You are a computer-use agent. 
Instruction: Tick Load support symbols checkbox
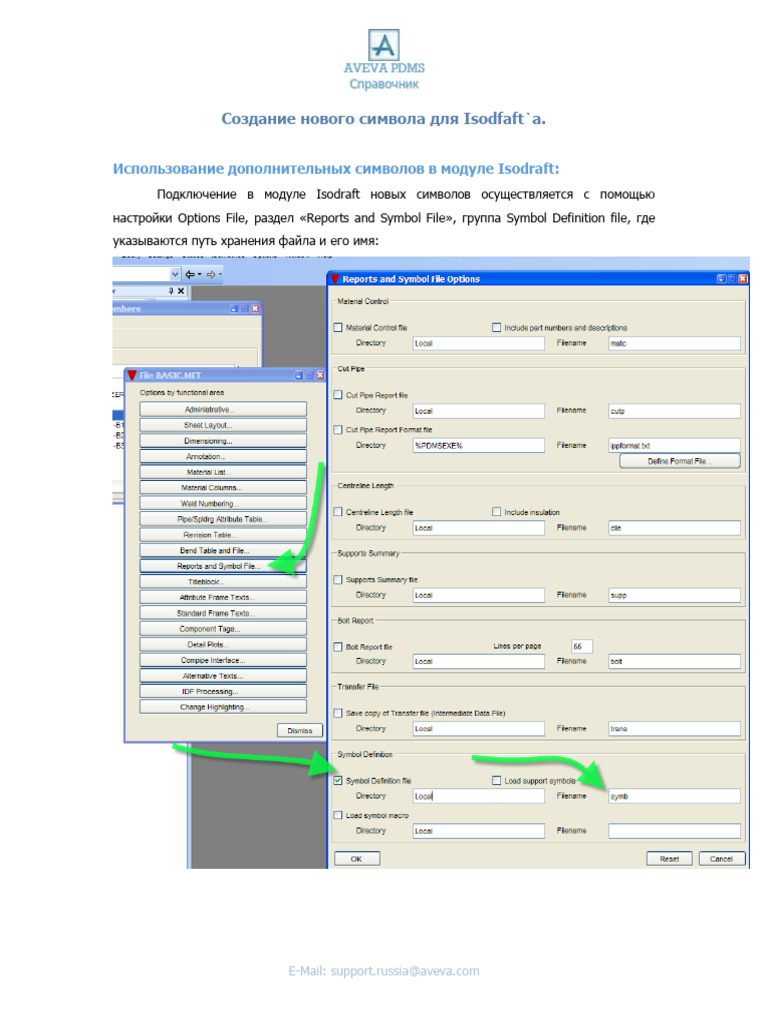point(496,780)
